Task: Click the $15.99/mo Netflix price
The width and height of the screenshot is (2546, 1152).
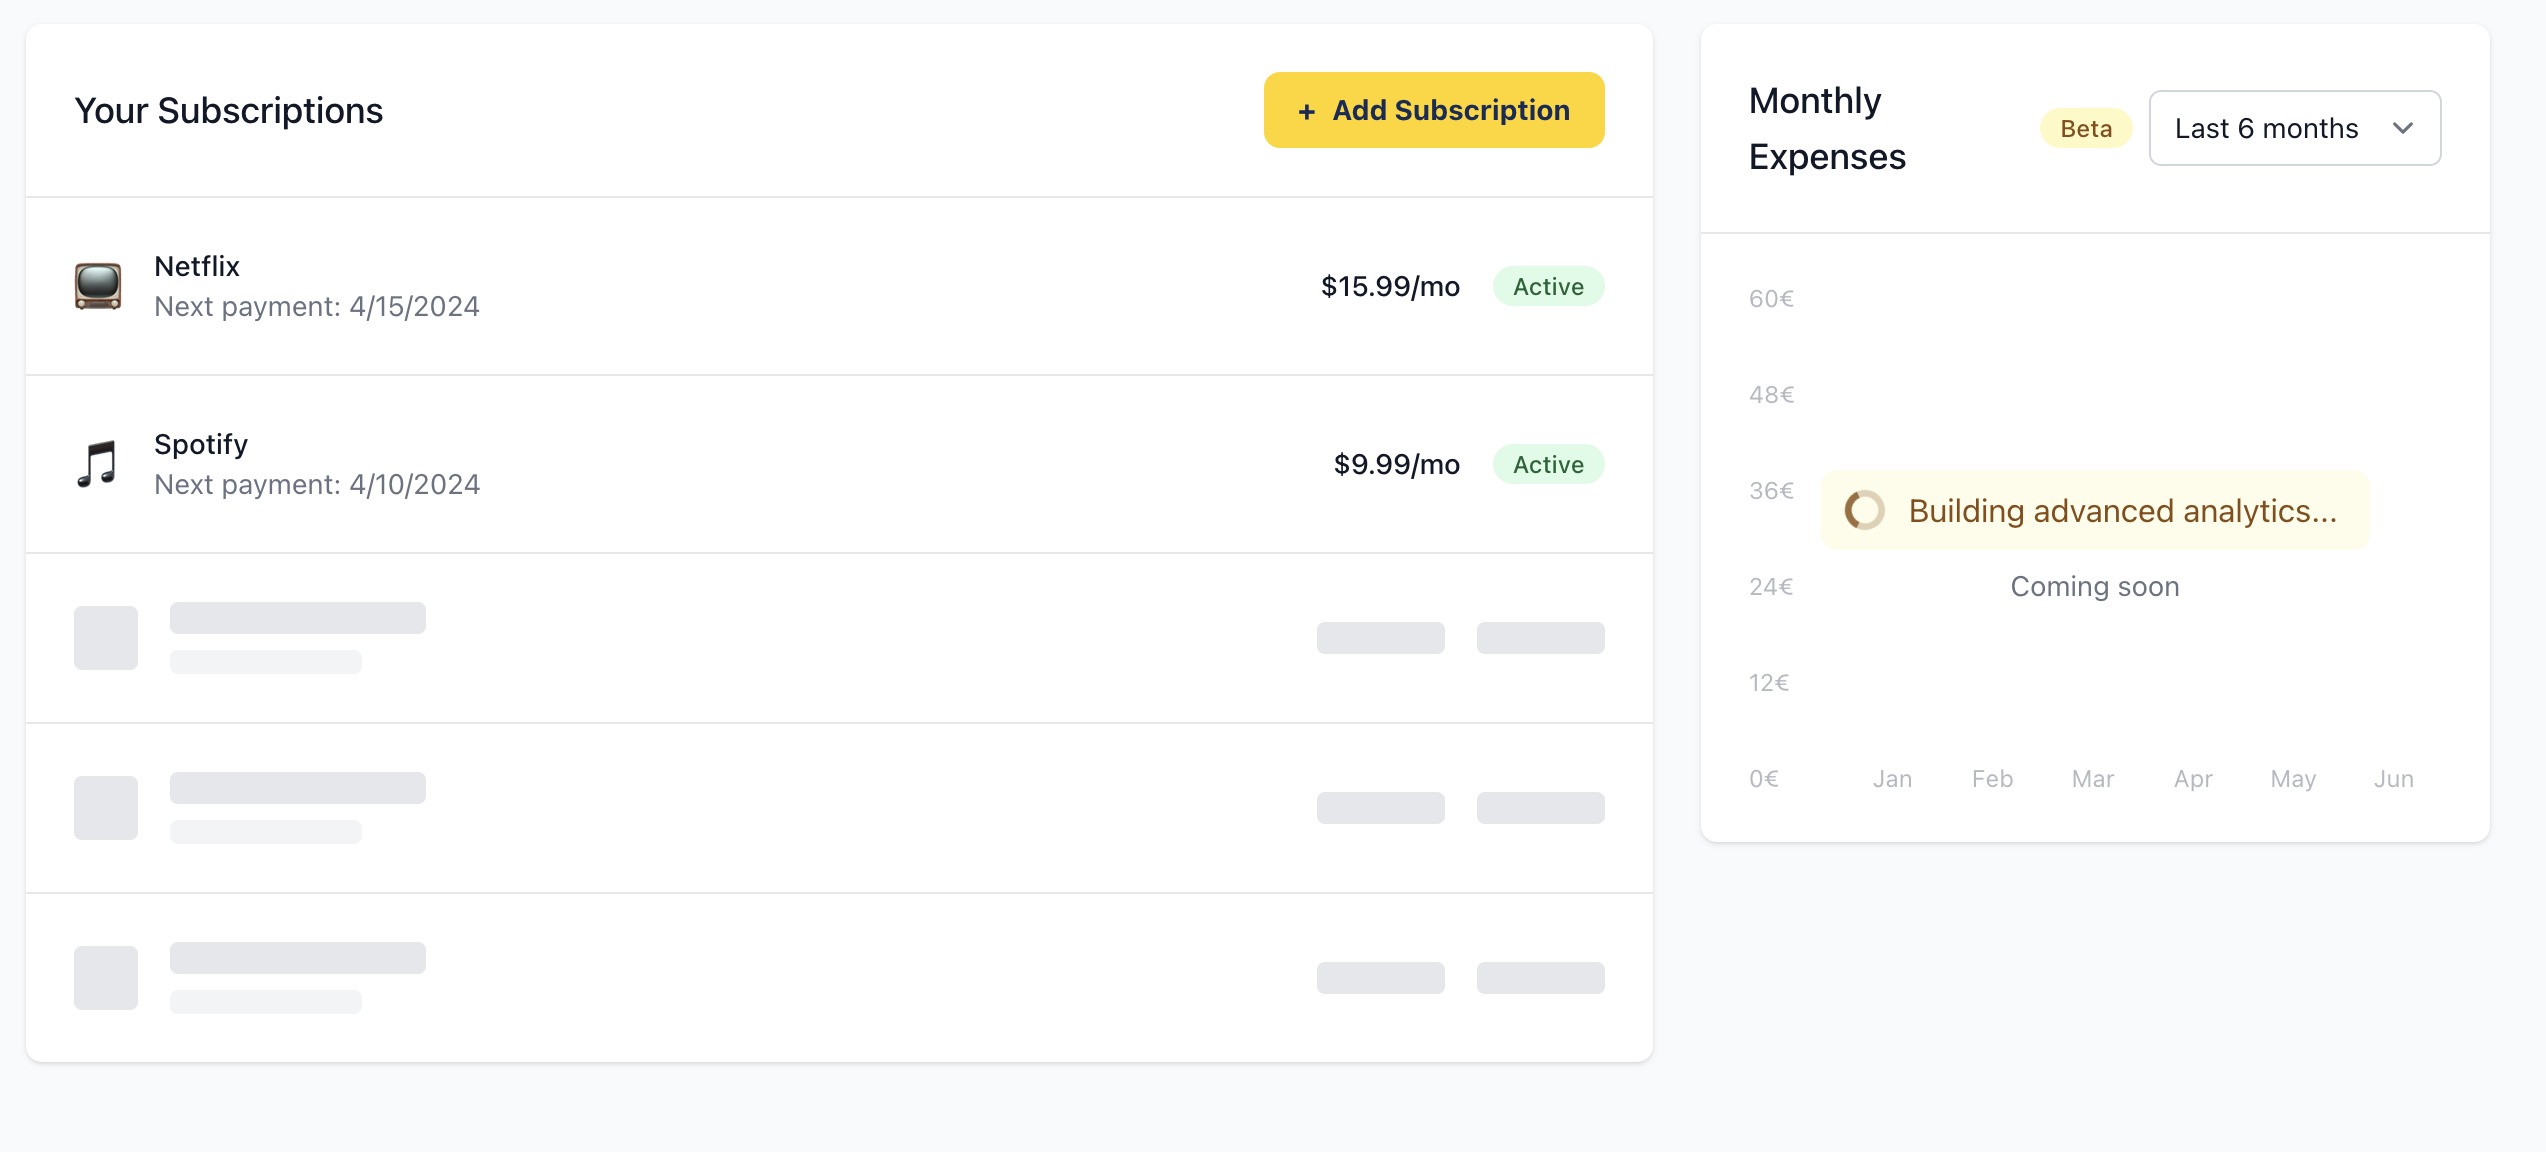Action: click(1390, 286)
